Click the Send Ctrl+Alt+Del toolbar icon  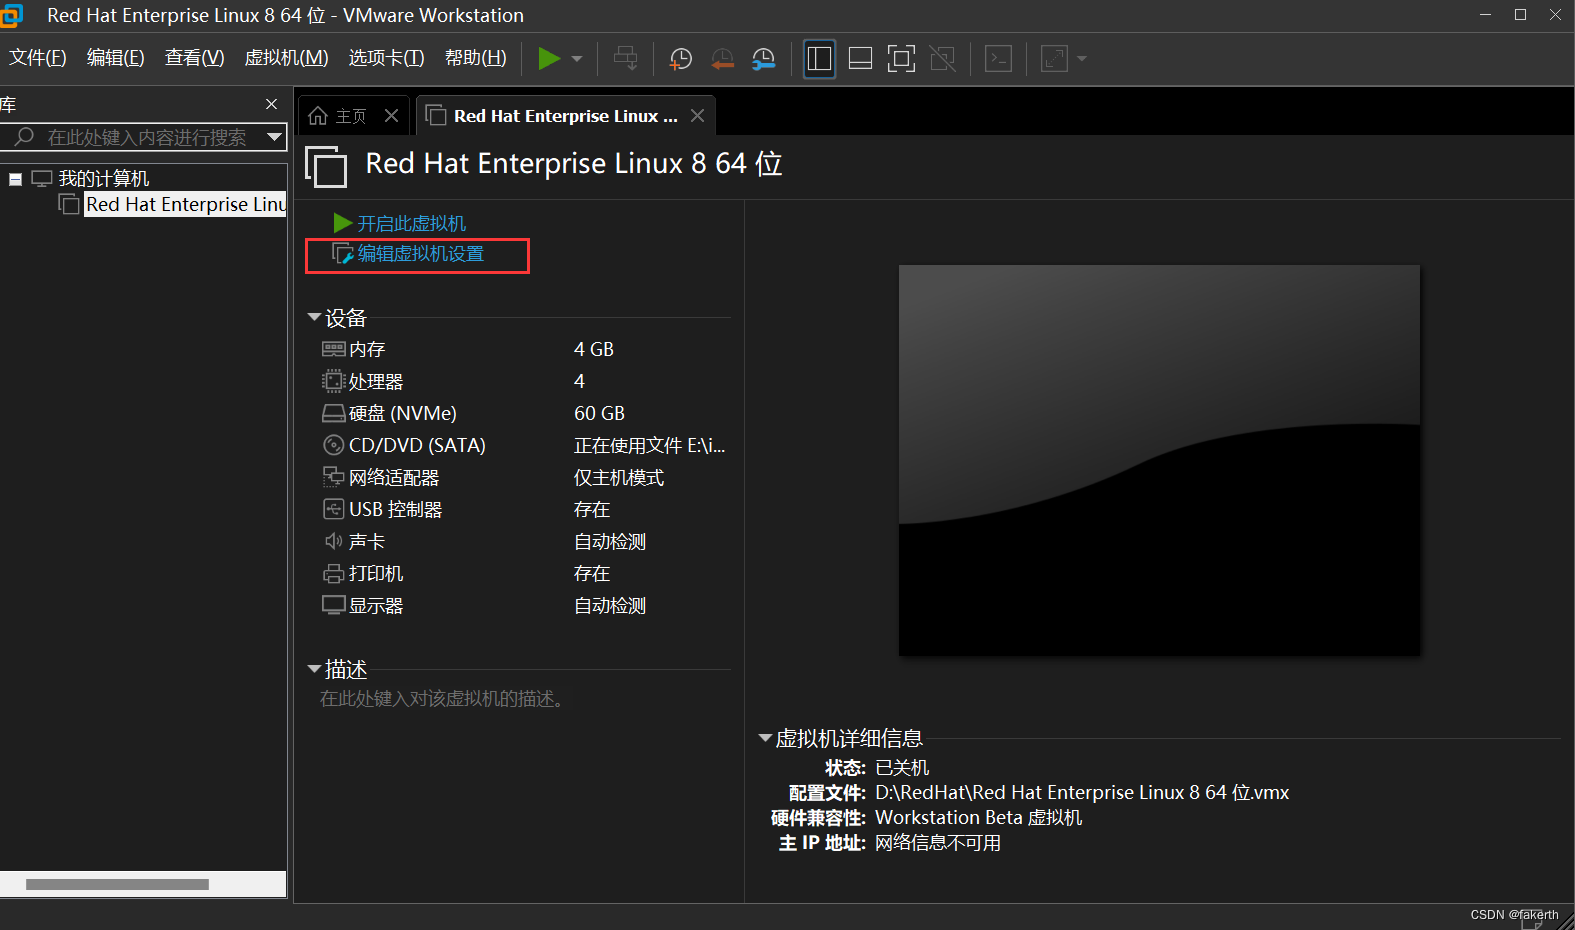coord(626,59)
